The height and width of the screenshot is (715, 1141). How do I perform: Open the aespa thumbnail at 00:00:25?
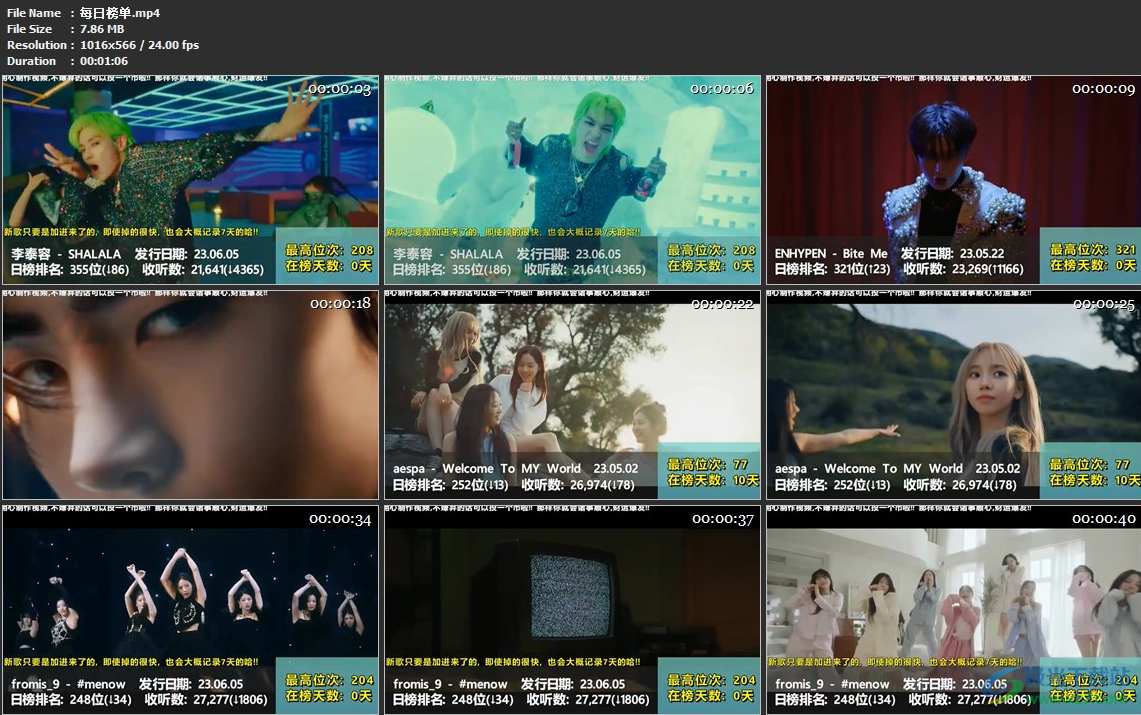point(953,394)
